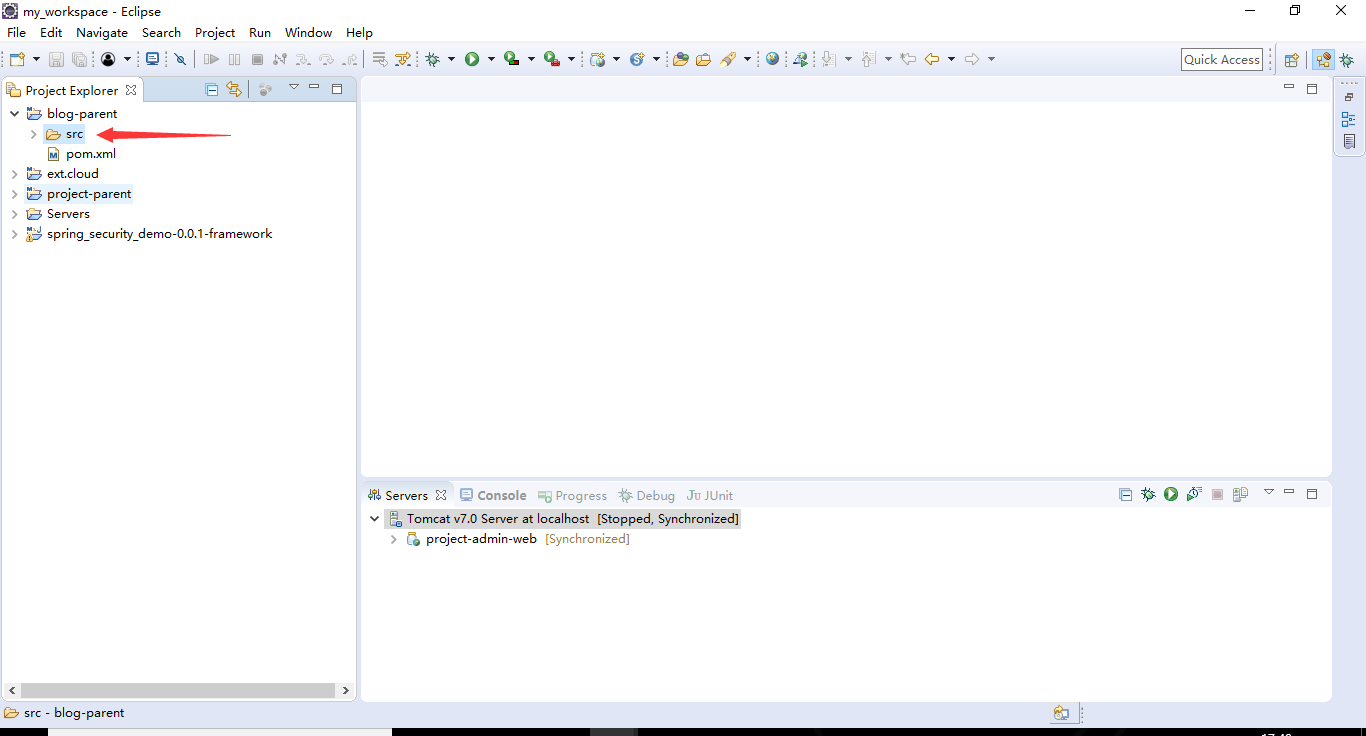Click the Back navigation arrow icon
The image size is (1366, 736).
[x=932, y=59]
